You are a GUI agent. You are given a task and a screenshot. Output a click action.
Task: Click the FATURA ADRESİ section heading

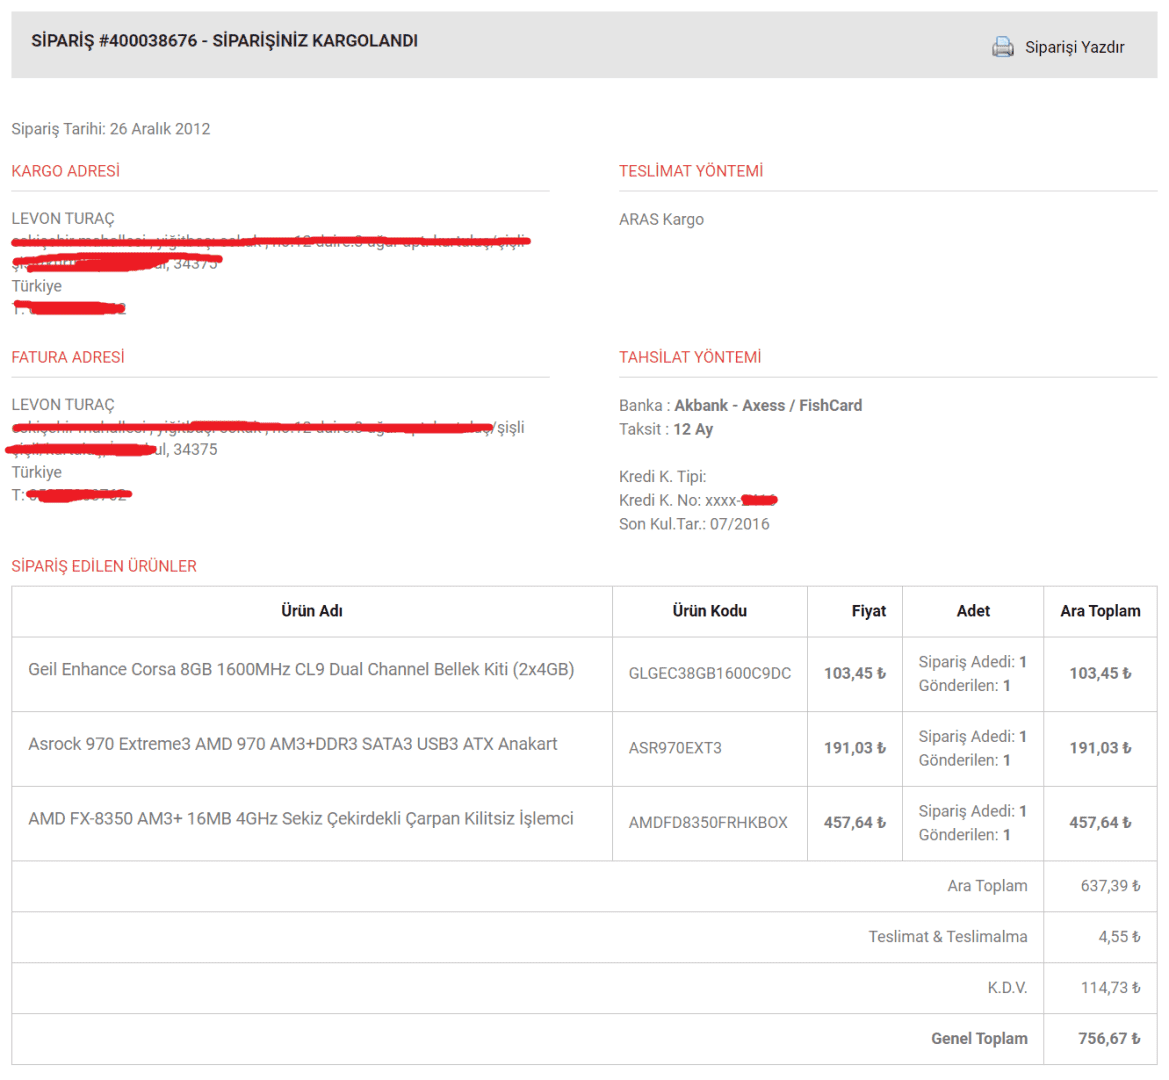coord(68,357)
